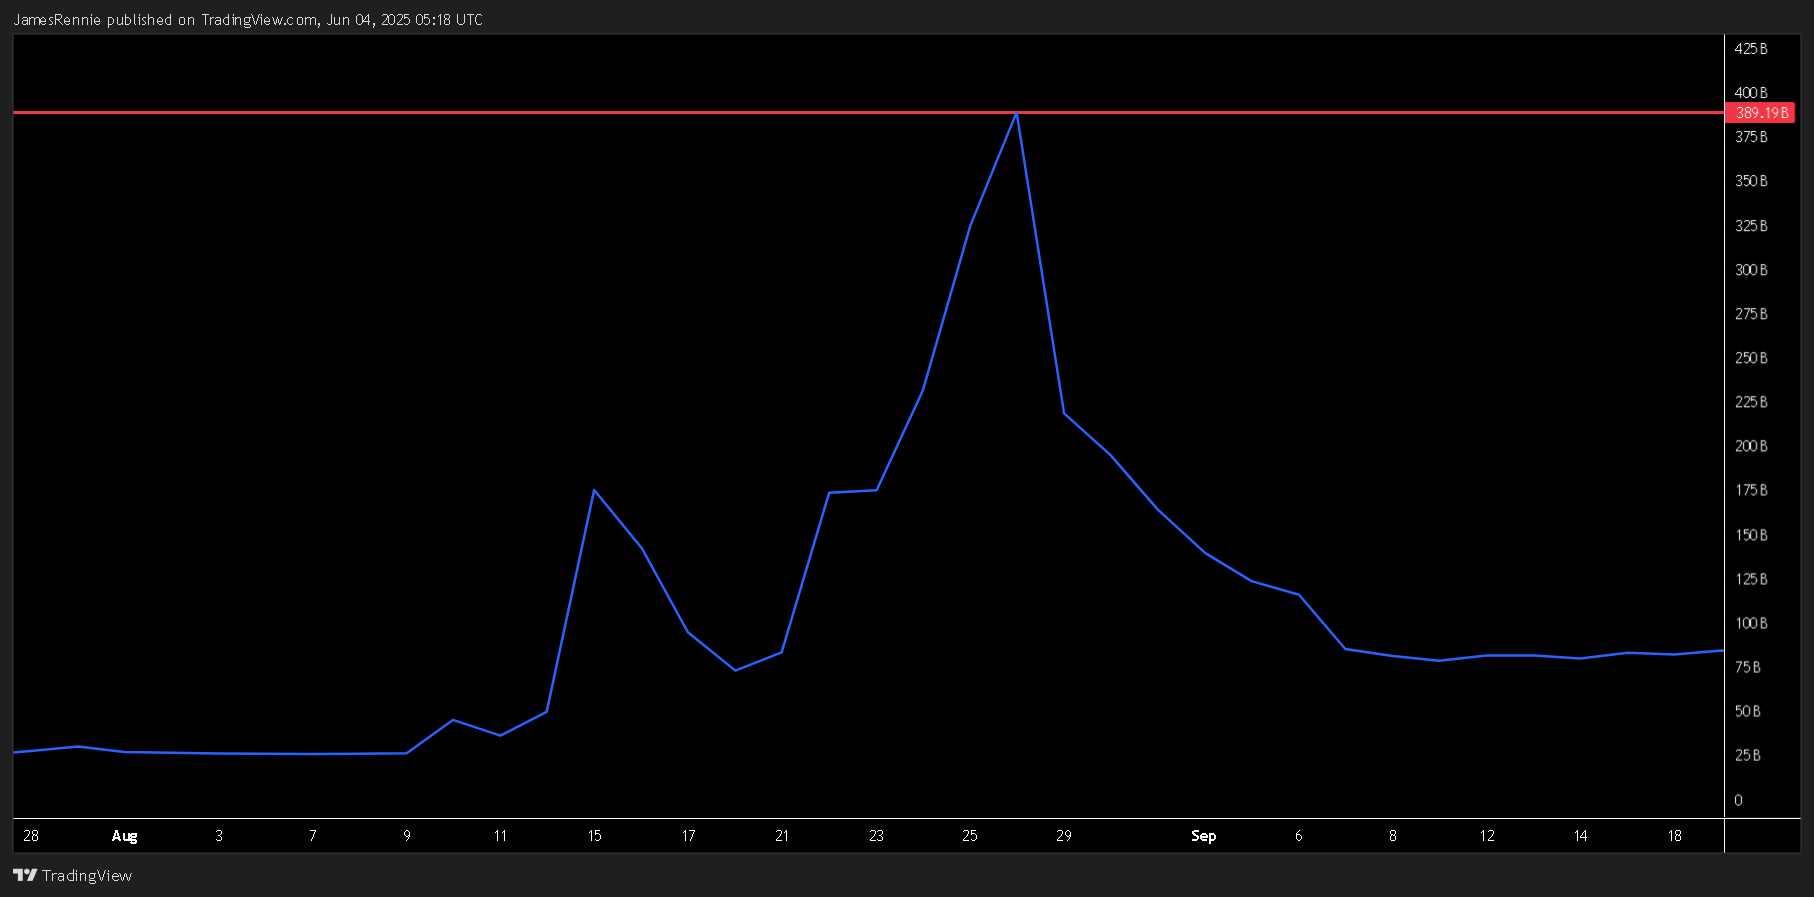The height and width of the screenshot is (897, 1814).
Task: Click the 225 B axis label
Action: 1751,402
